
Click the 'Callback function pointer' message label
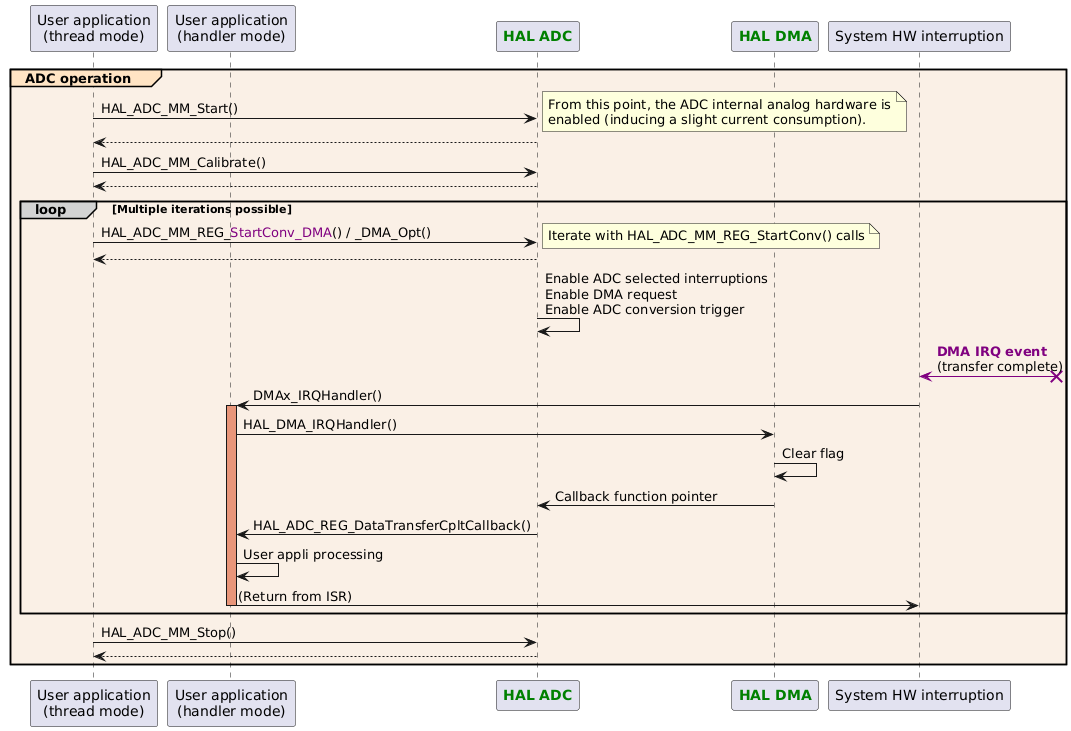(x=636, y=497)
